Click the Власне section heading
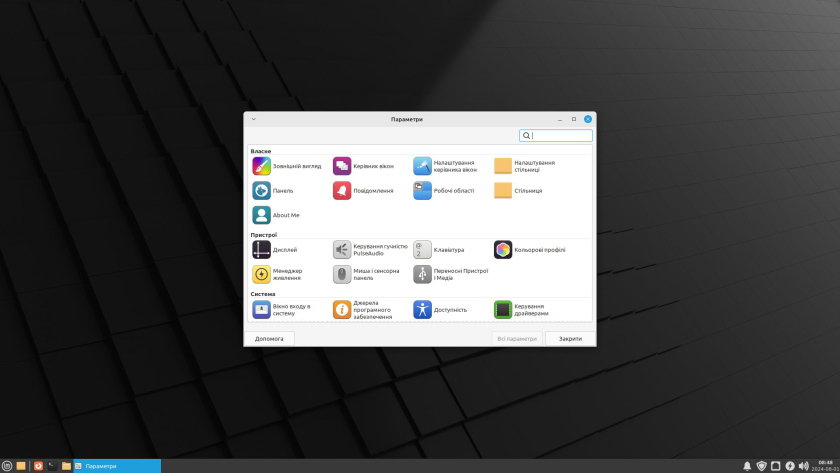 (x=260, y=151)
